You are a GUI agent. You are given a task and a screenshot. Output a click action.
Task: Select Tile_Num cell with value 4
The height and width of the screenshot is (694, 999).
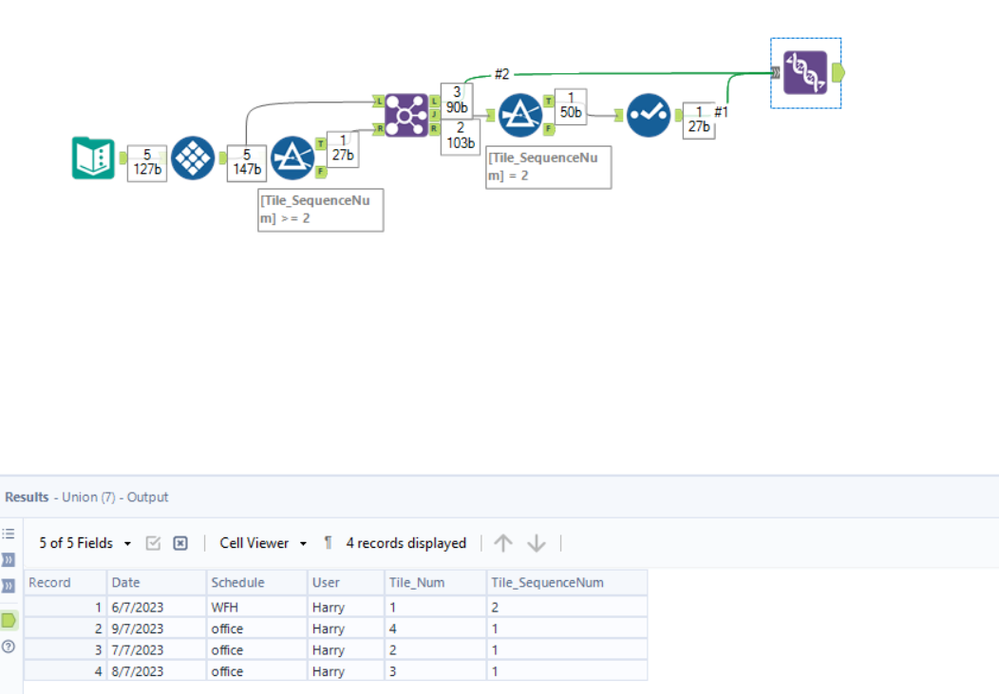coord(435,628)
